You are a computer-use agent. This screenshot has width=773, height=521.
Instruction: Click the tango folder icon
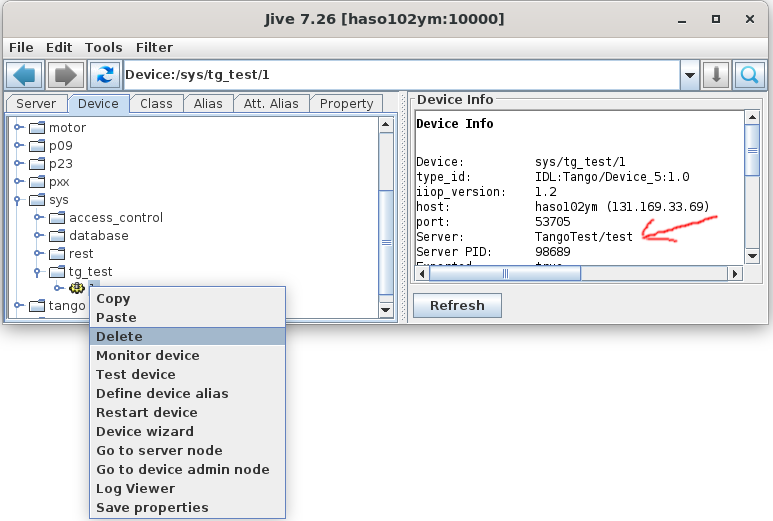pyautogui.click(x=37, y=306)
